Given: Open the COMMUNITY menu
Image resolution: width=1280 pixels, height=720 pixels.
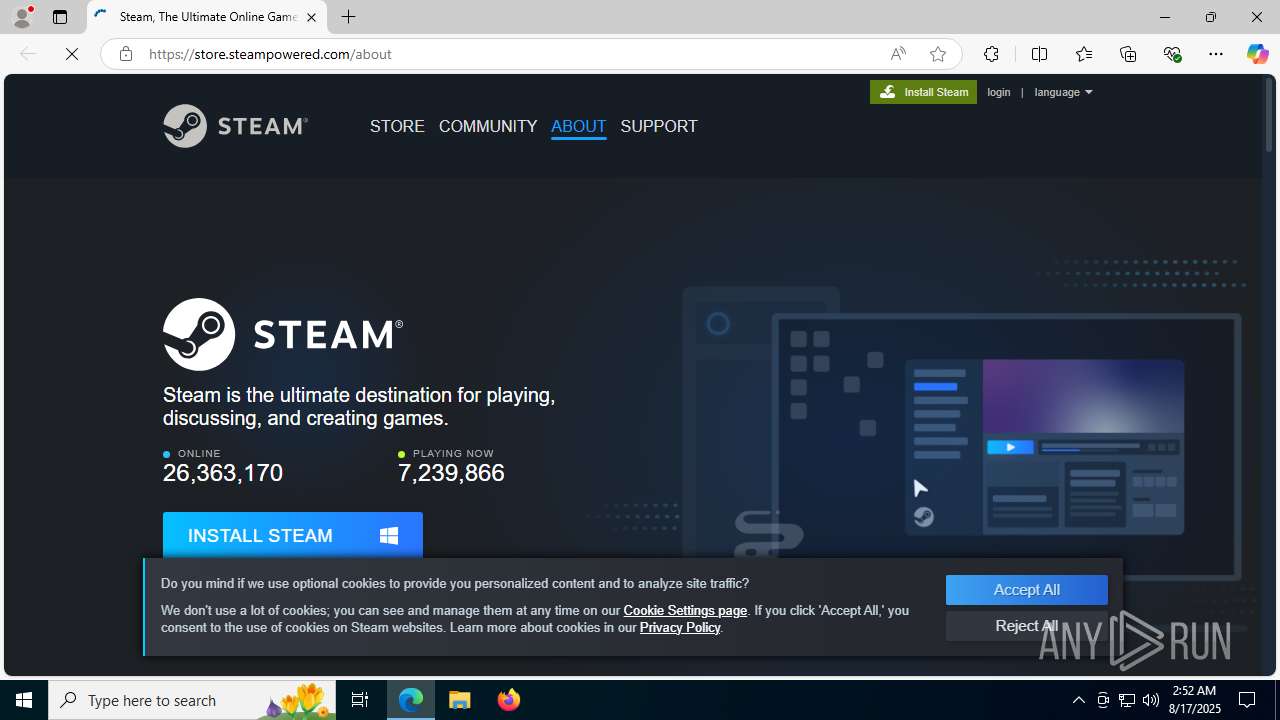Looking at the screenshot, I should tap(488, 126).
